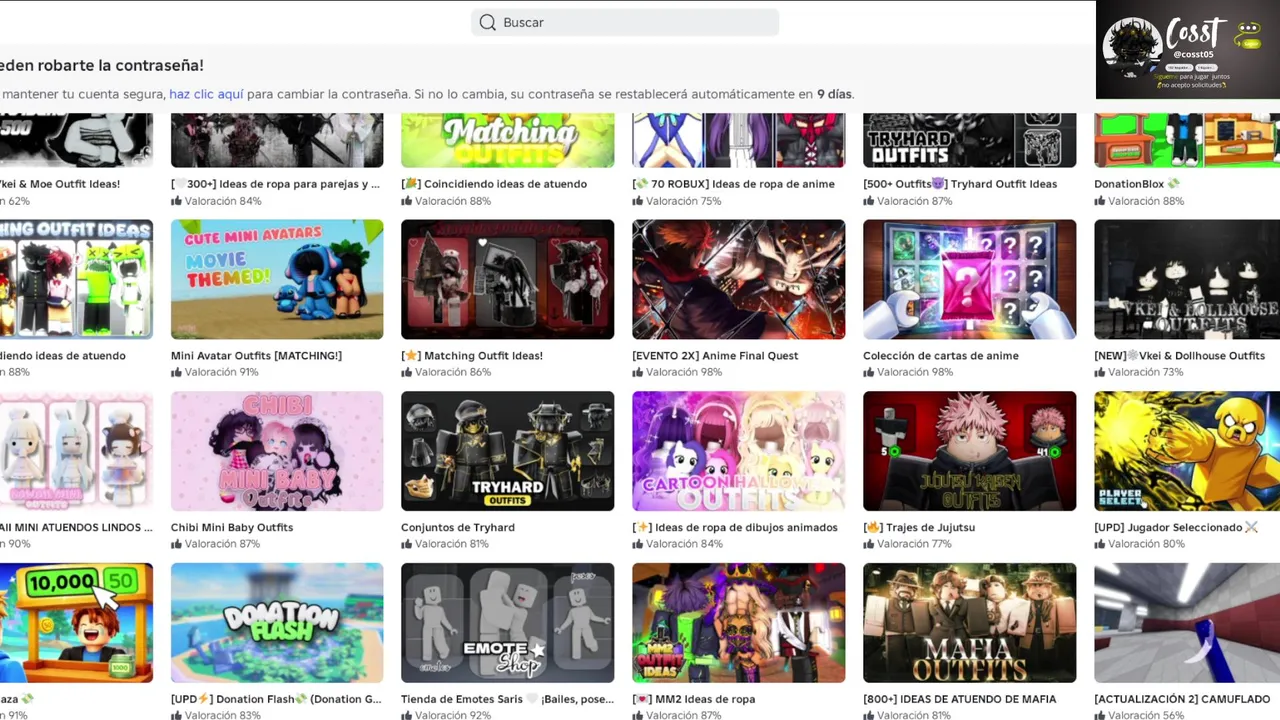Focus the Buscar search field

tap(625, 22)
